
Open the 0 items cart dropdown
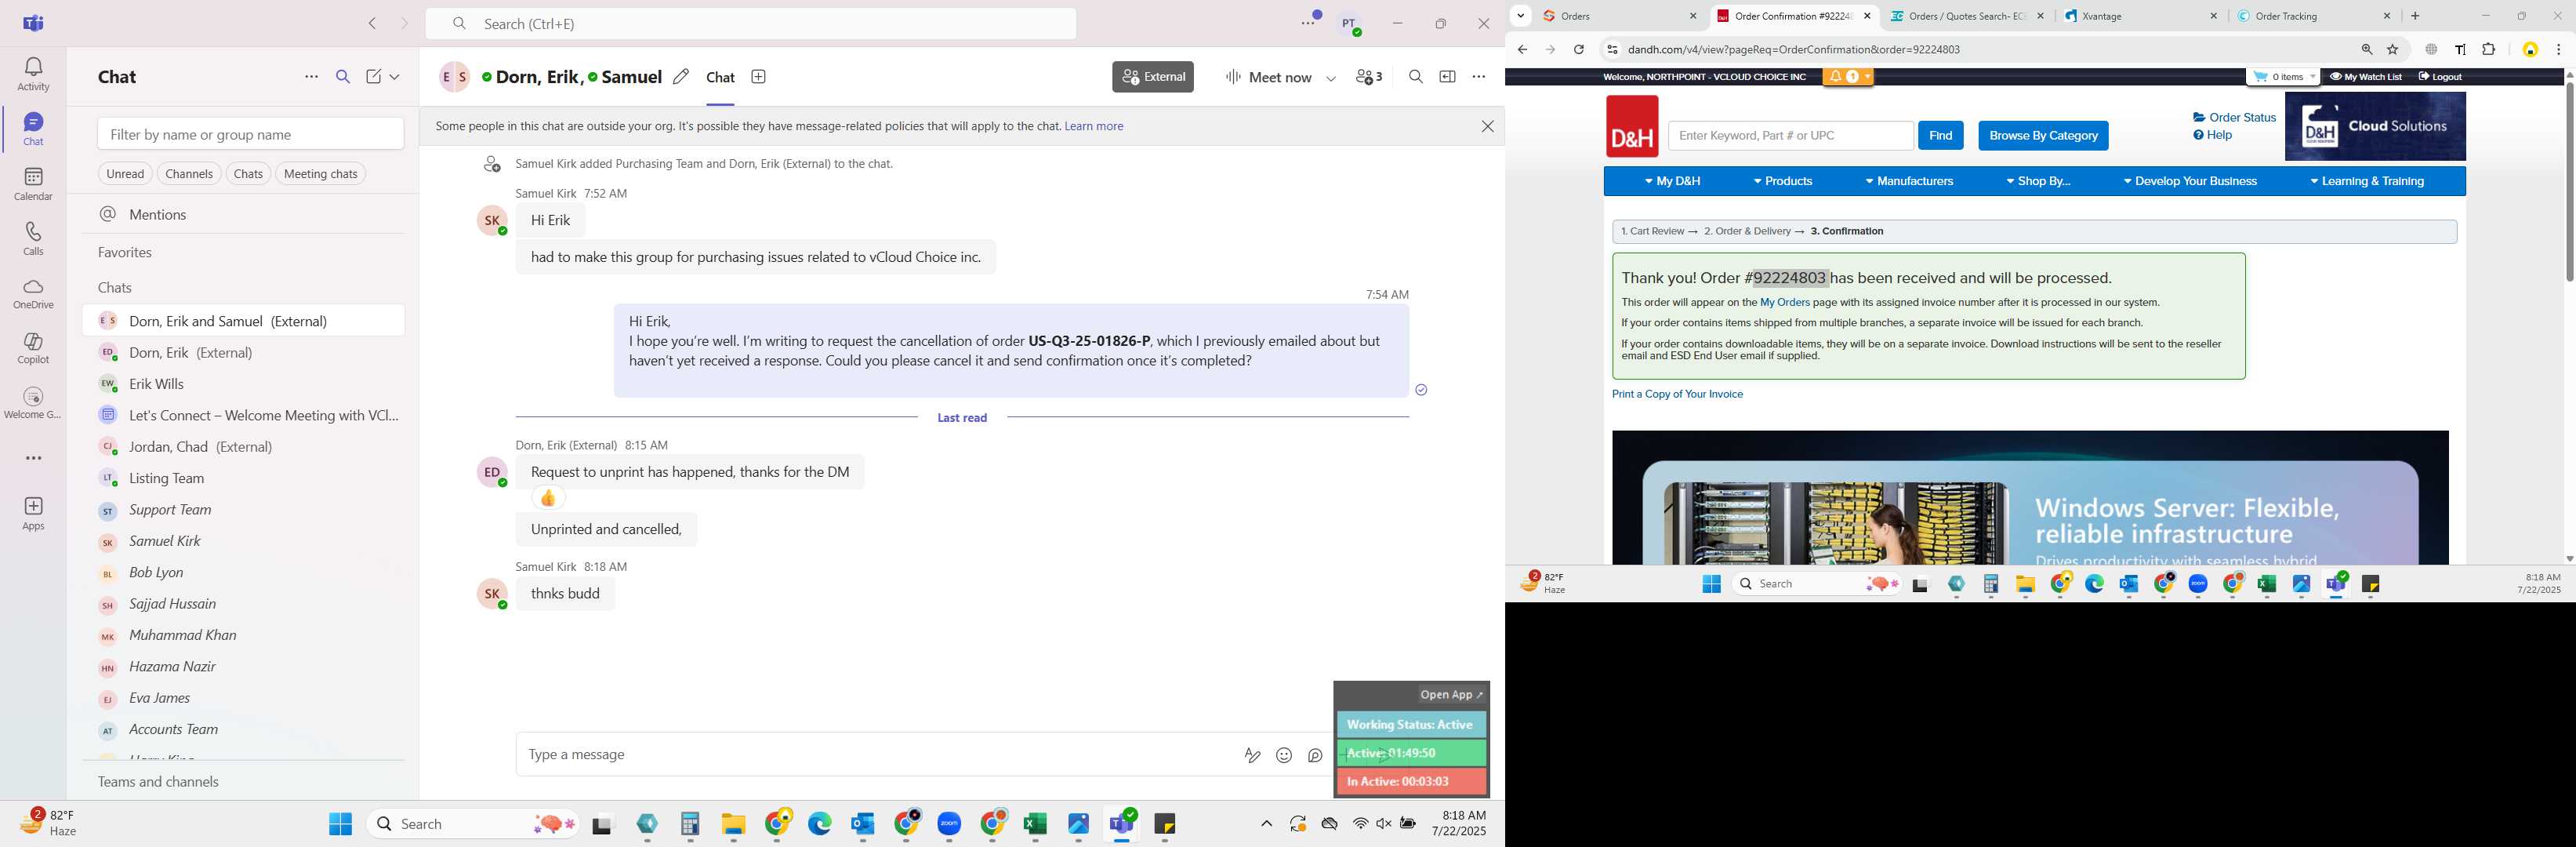tap(2283, 77)
